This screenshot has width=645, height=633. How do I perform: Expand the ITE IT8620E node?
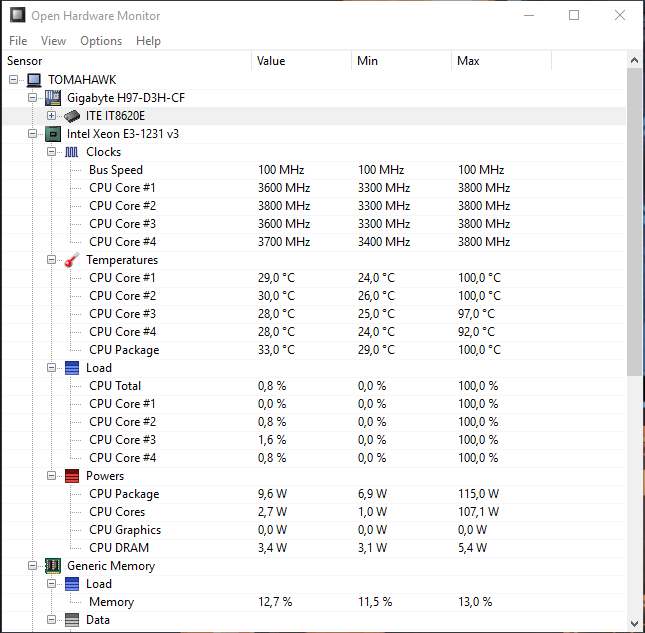pyautogui.click(x=51, y=116)
